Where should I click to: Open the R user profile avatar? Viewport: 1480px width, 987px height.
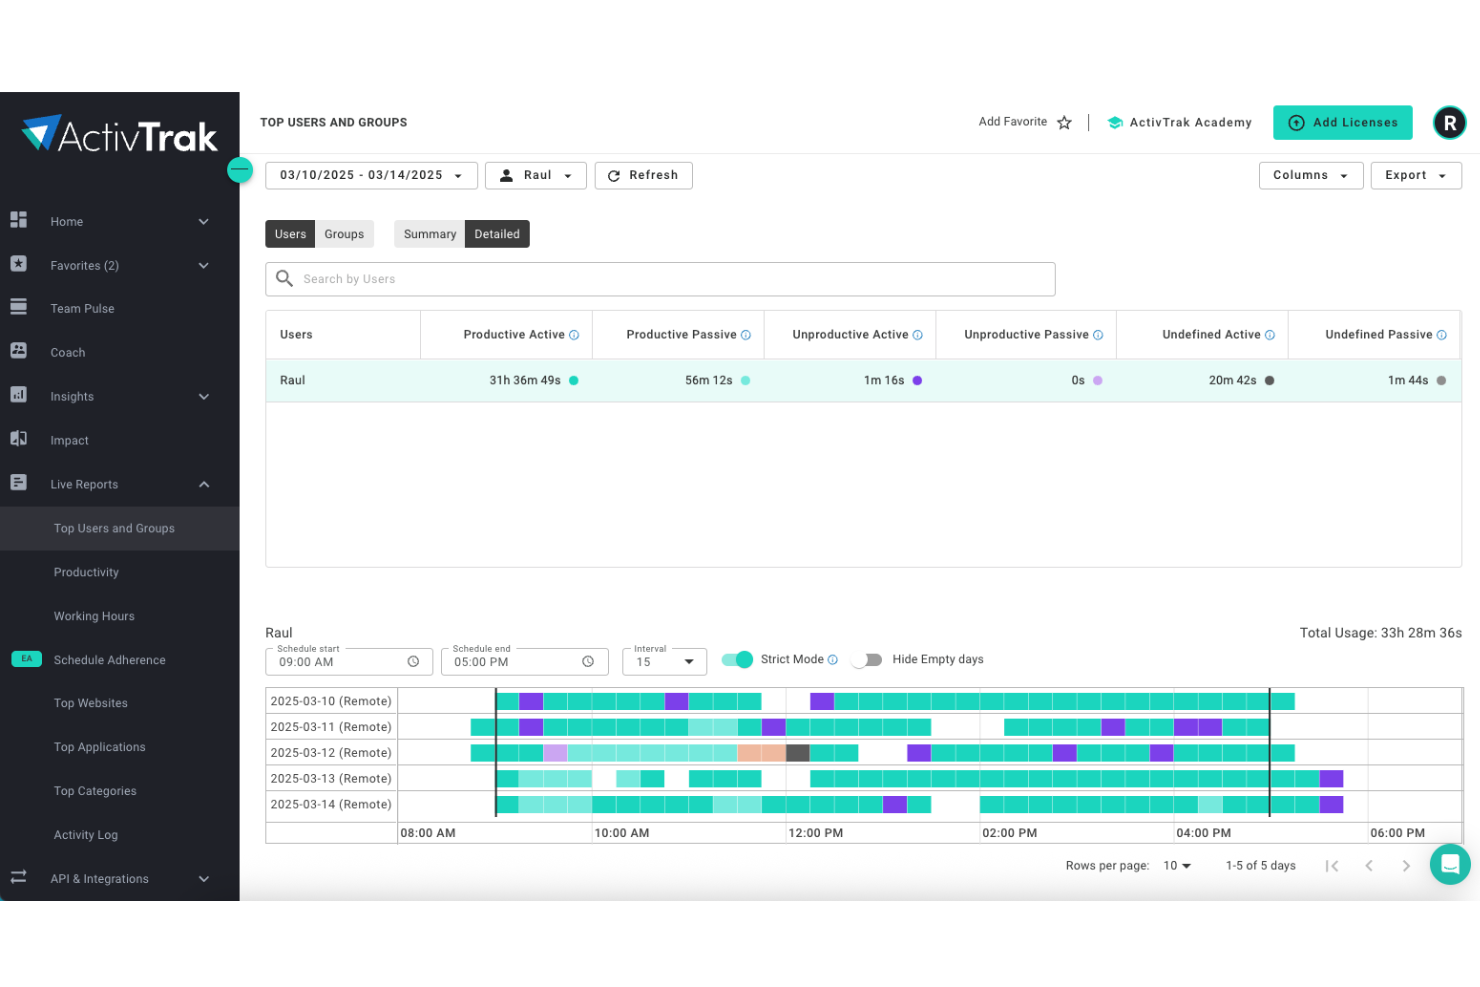tap(1449, 122)
